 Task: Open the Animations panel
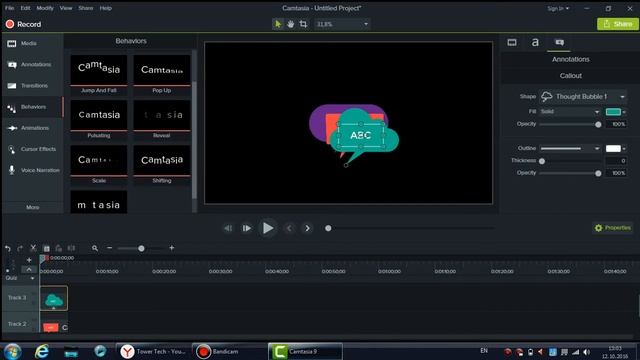(33, 128)
